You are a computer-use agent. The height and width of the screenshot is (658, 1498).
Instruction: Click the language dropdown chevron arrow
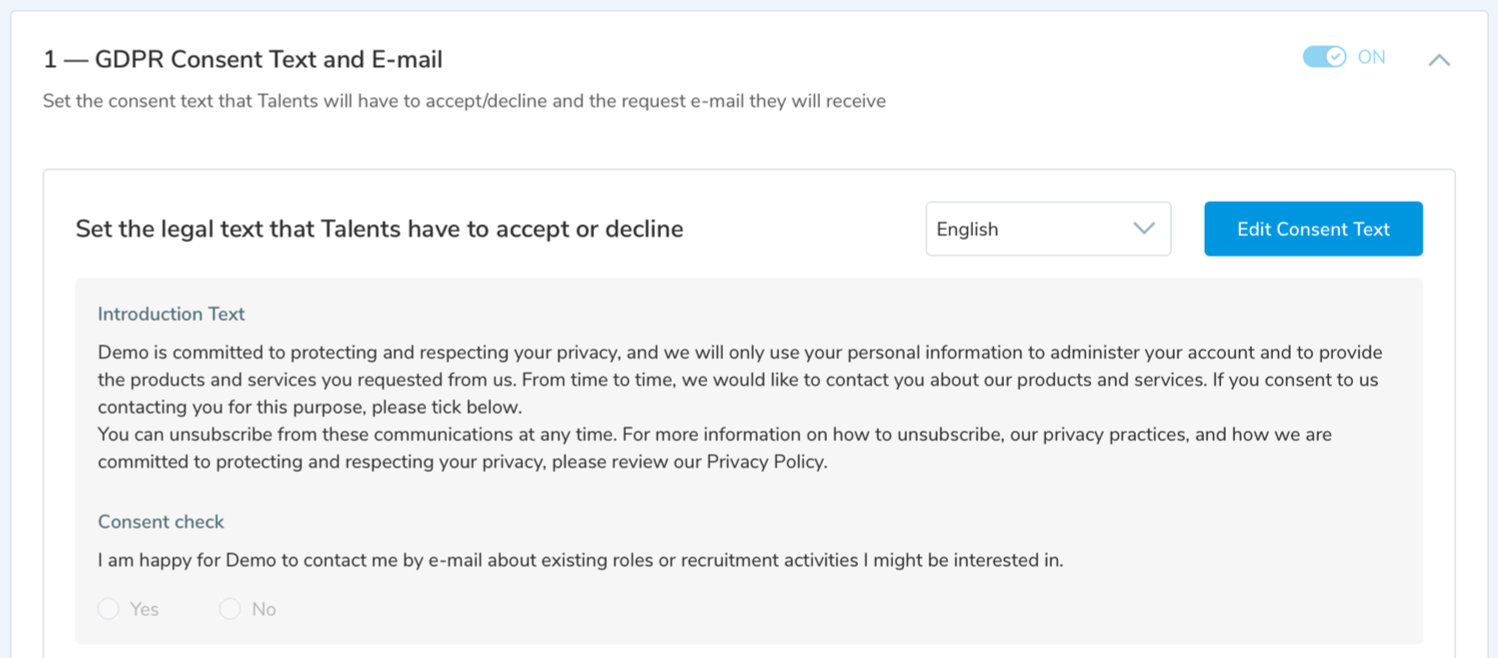coord(1144,229)
